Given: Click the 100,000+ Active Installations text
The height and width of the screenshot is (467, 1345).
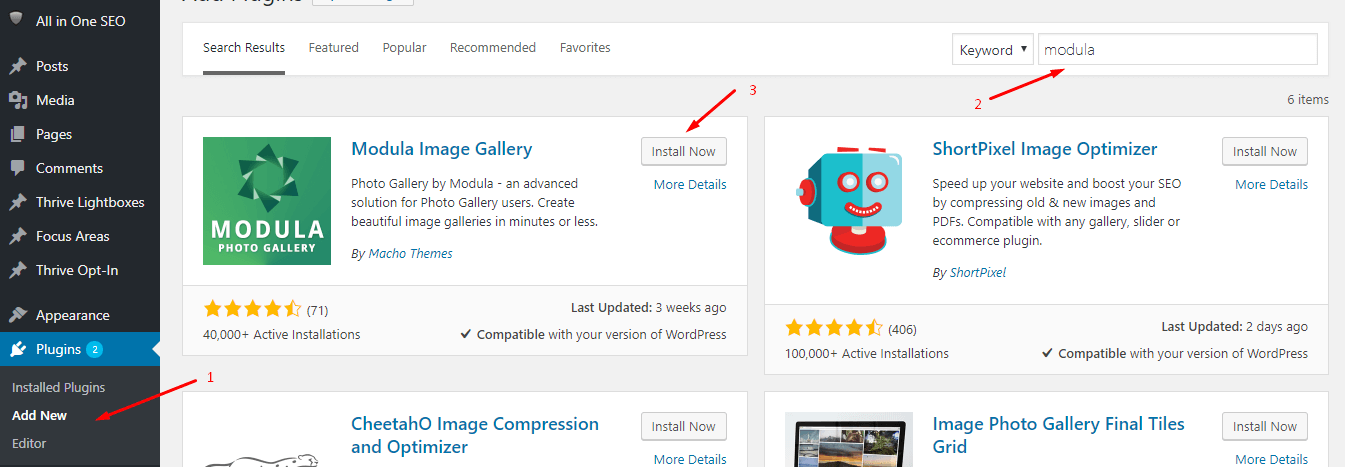Looking at the screenshot, I should (867, 353).
